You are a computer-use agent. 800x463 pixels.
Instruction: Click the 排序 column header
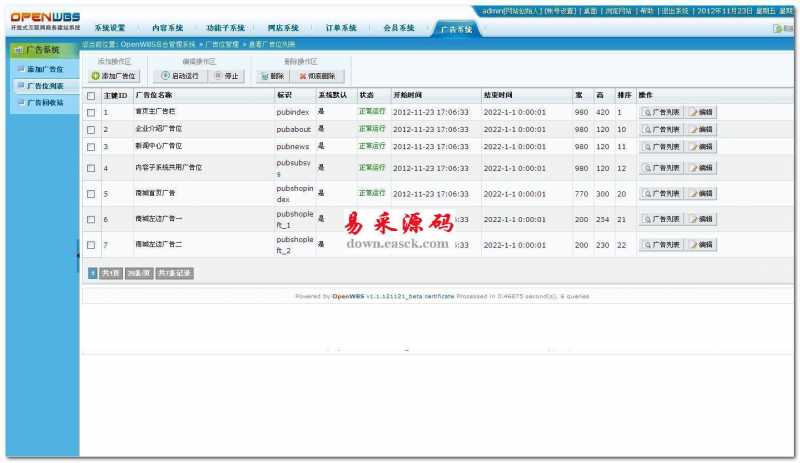coord(624,95)
